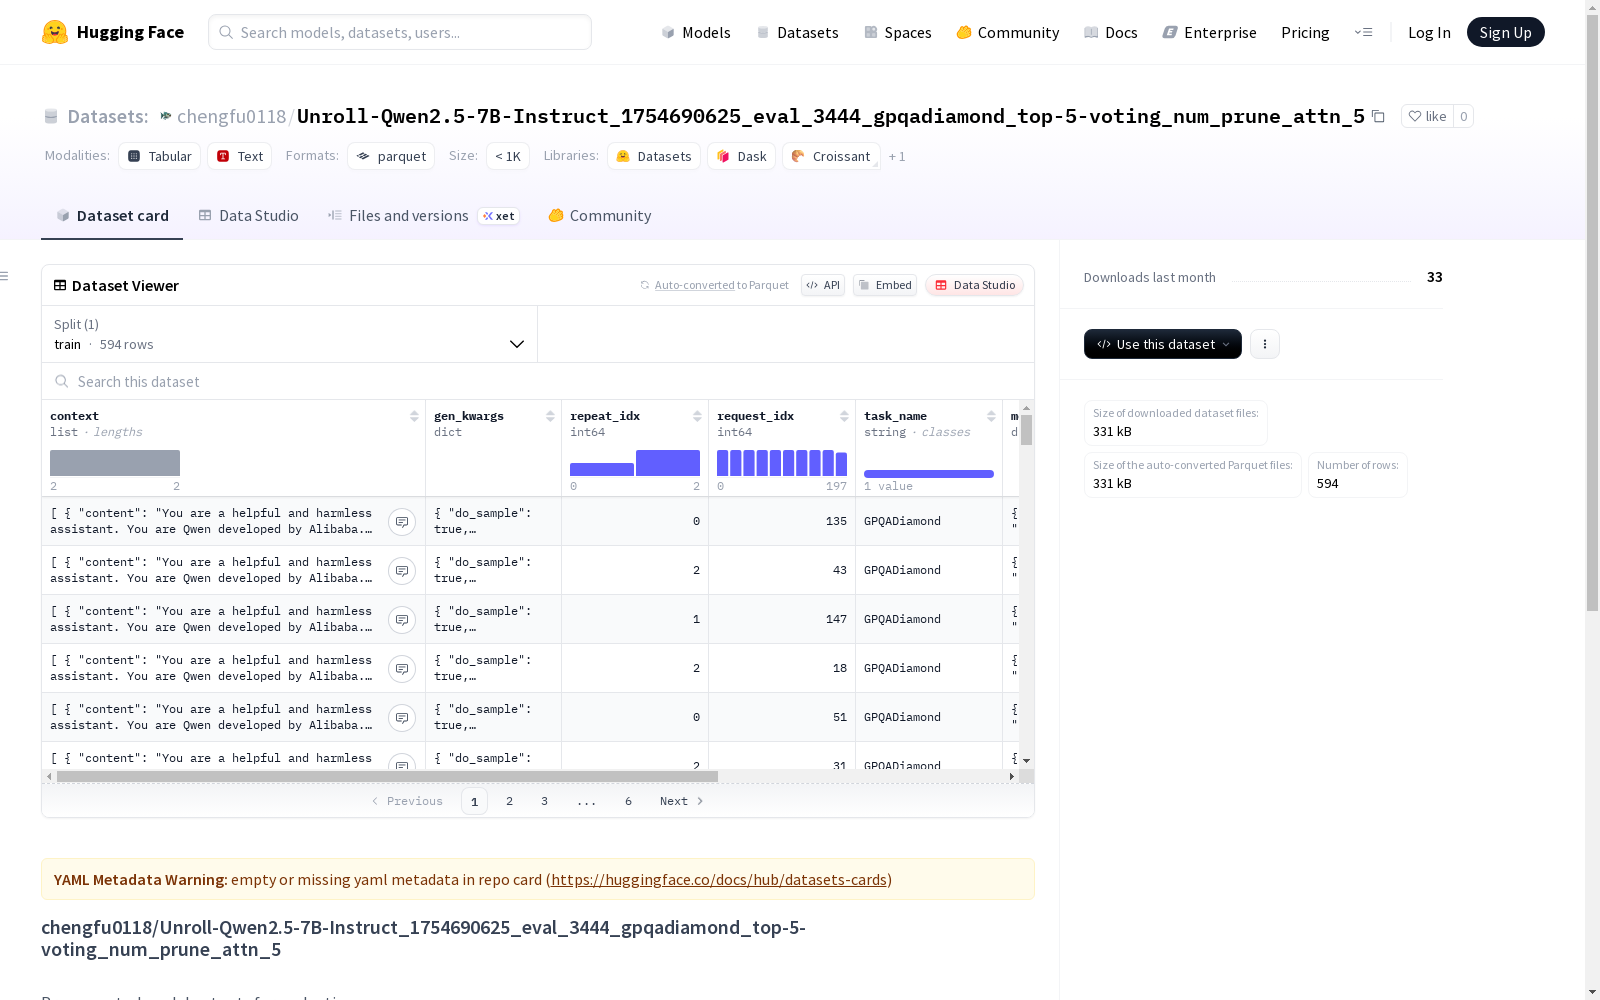
Task: Select the parquet format tag
Action: [391, 156]
